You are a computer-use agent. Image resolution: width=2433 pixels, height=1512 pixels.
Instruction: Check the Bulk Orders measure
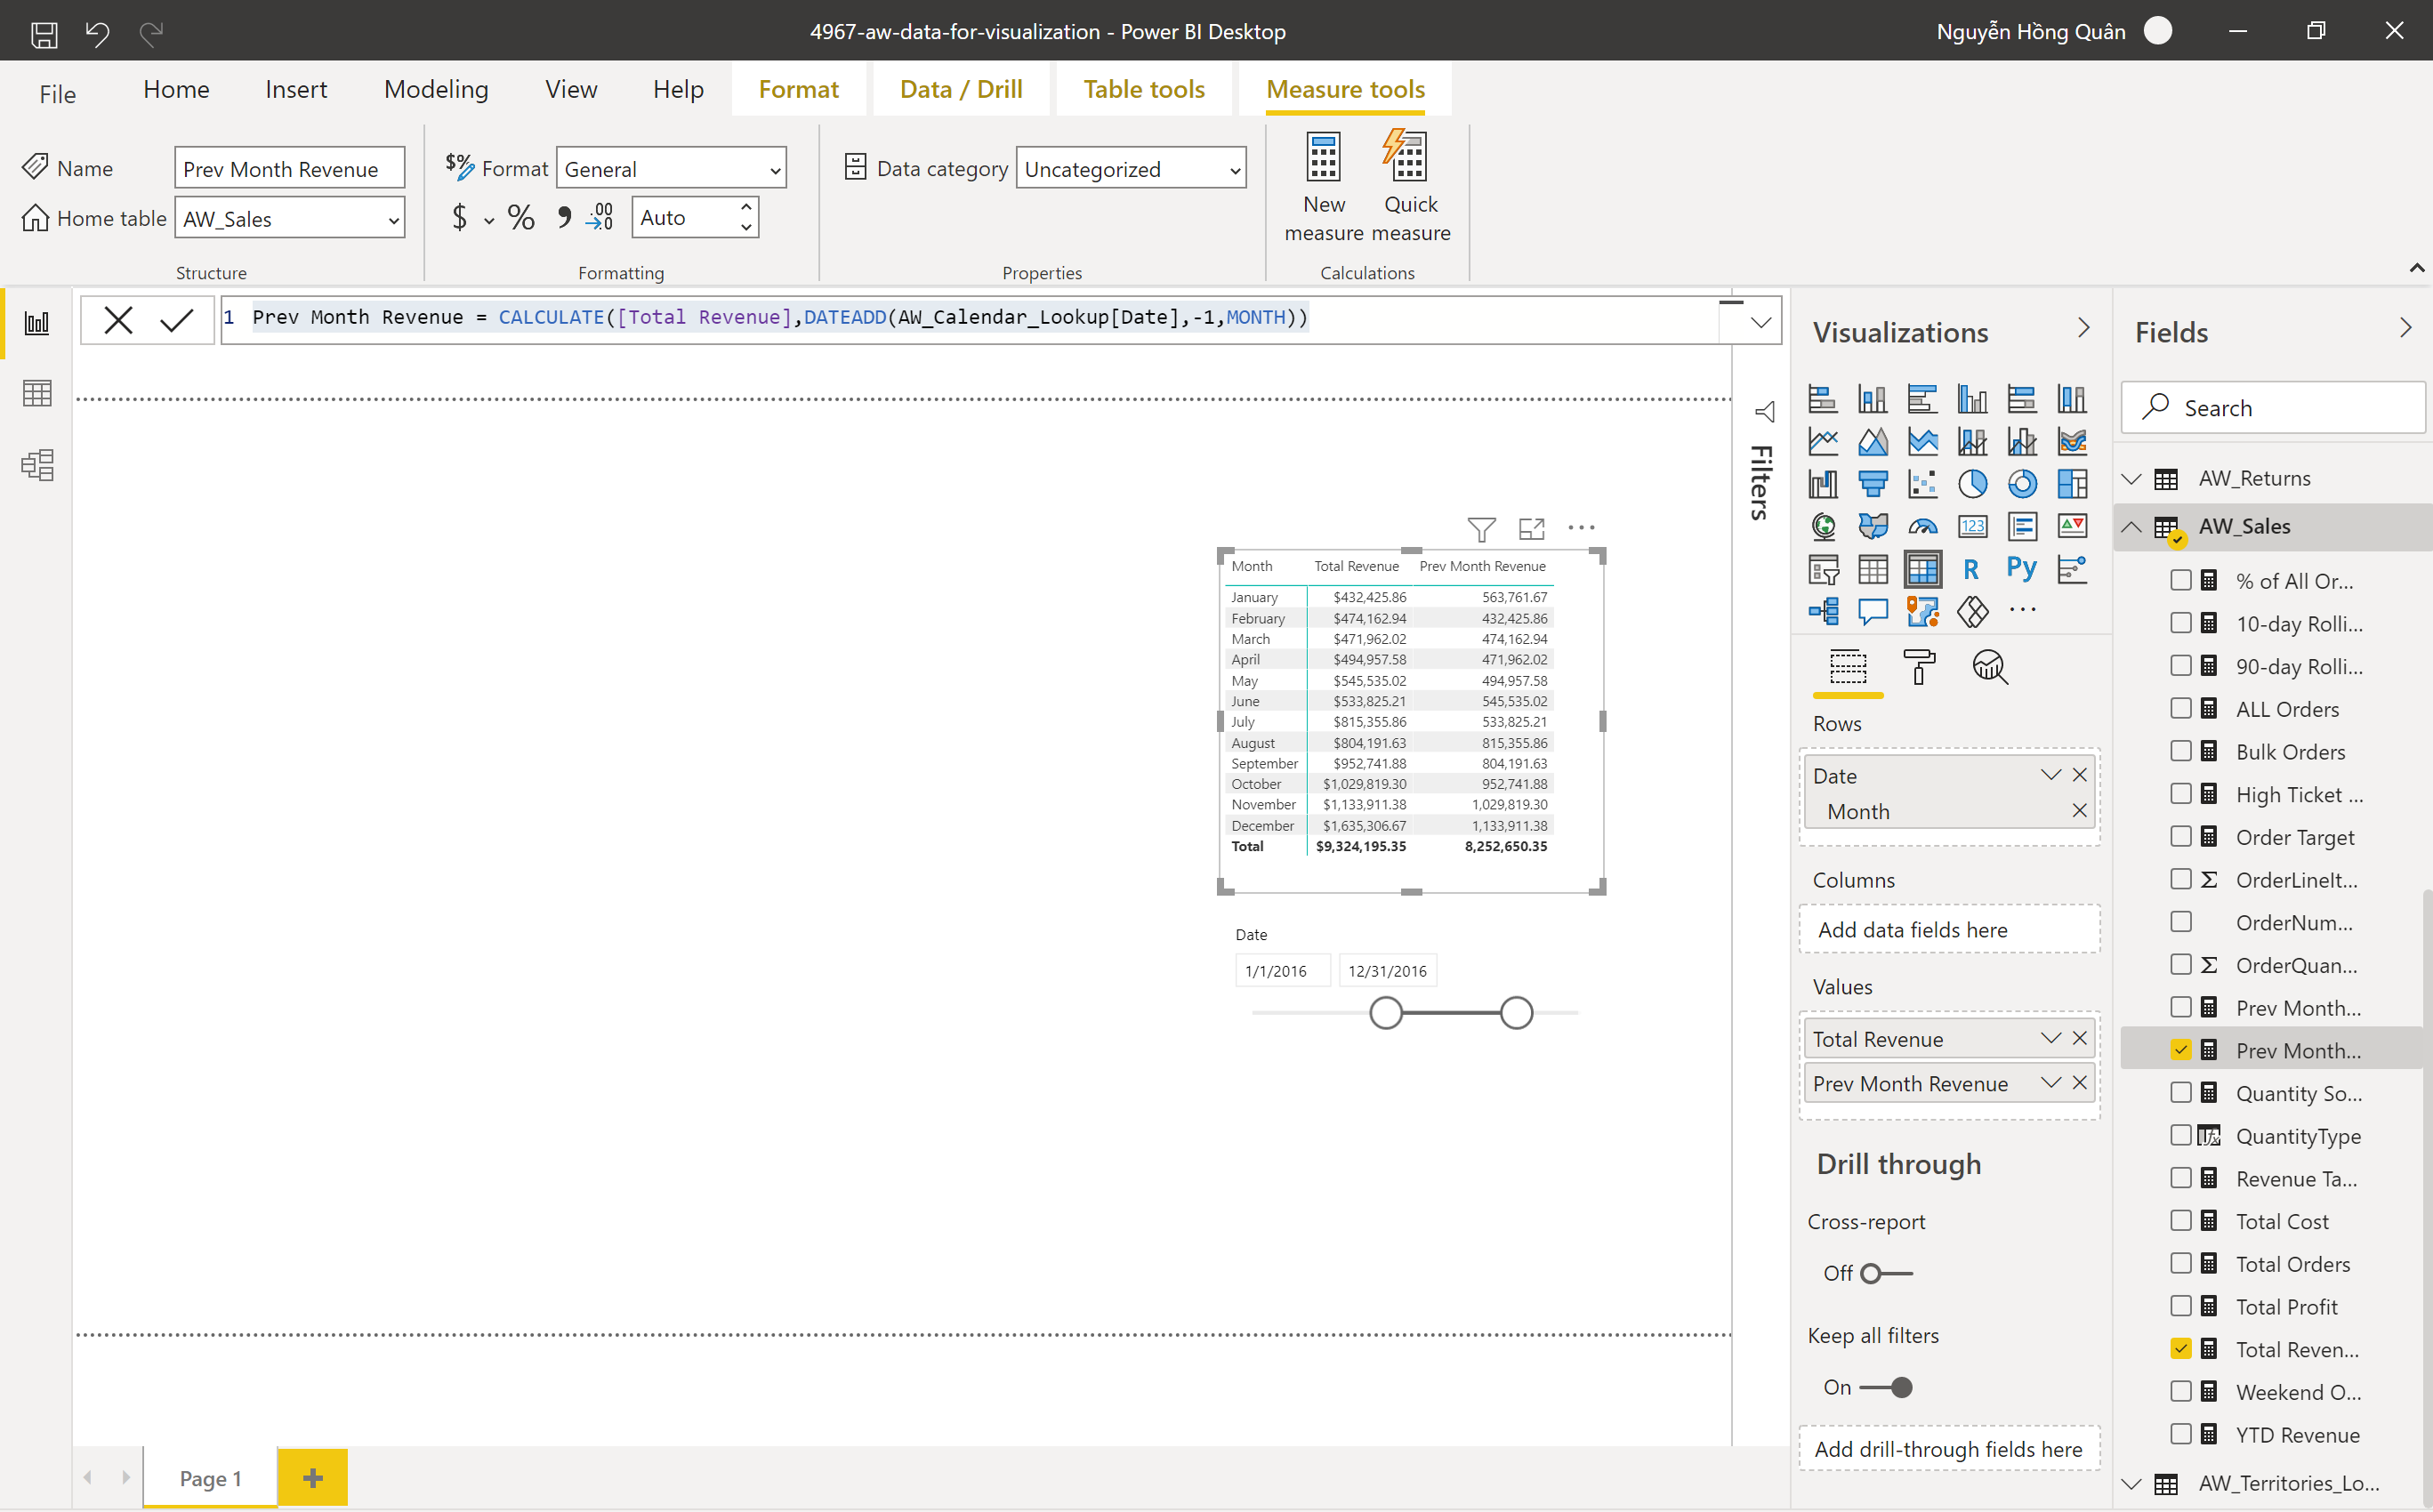pos(2181,751)
